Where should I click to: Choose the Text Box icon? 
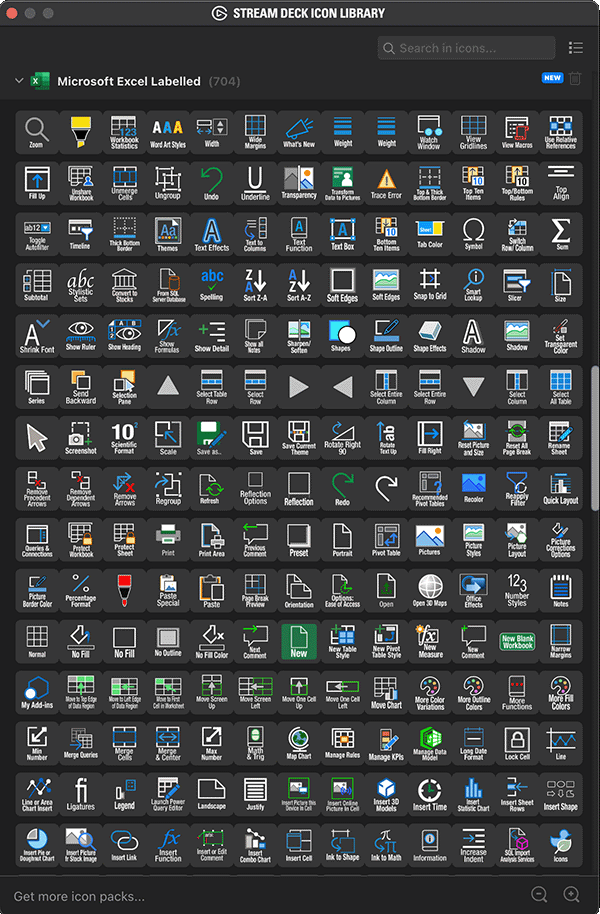pyautogui.click(x=343, y=234)
